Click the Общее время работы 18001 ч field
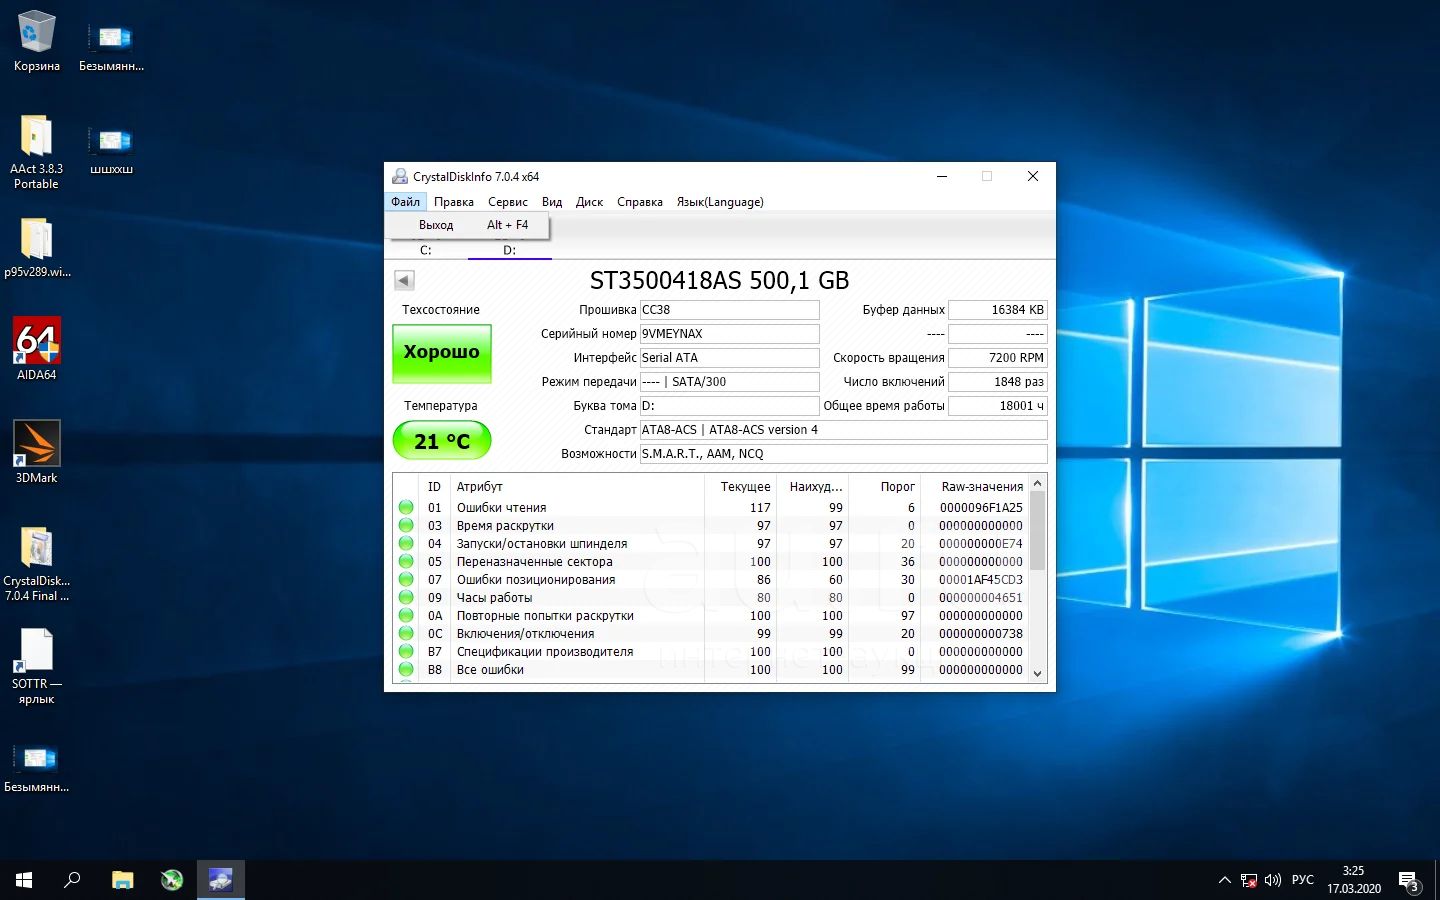 [997, 406]
